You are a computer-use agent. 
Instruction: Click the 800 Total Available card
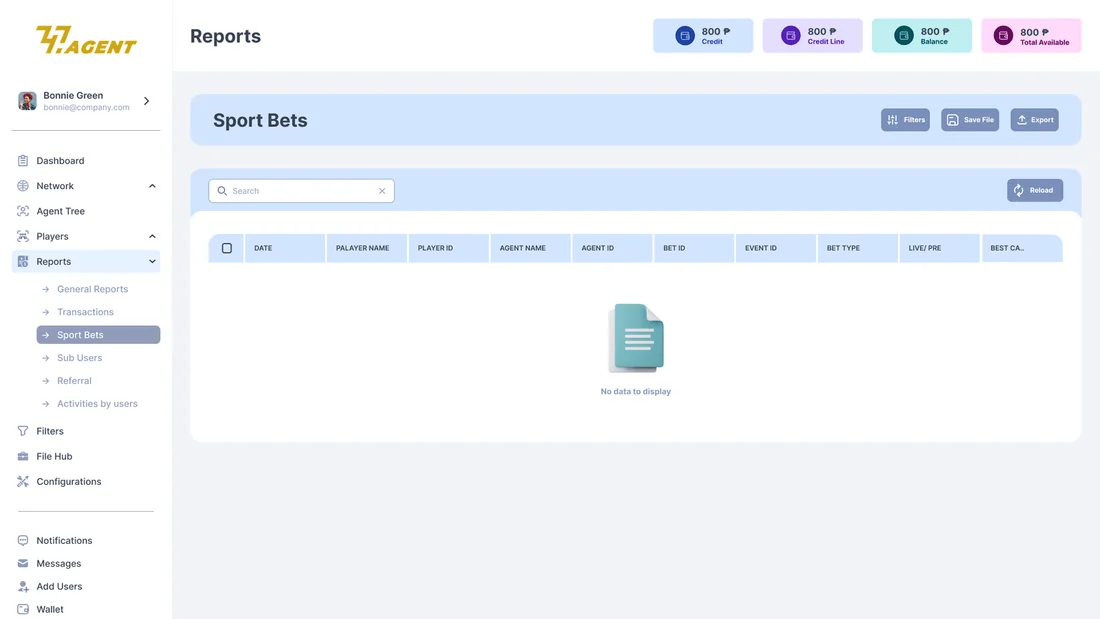click(1031, 36)
